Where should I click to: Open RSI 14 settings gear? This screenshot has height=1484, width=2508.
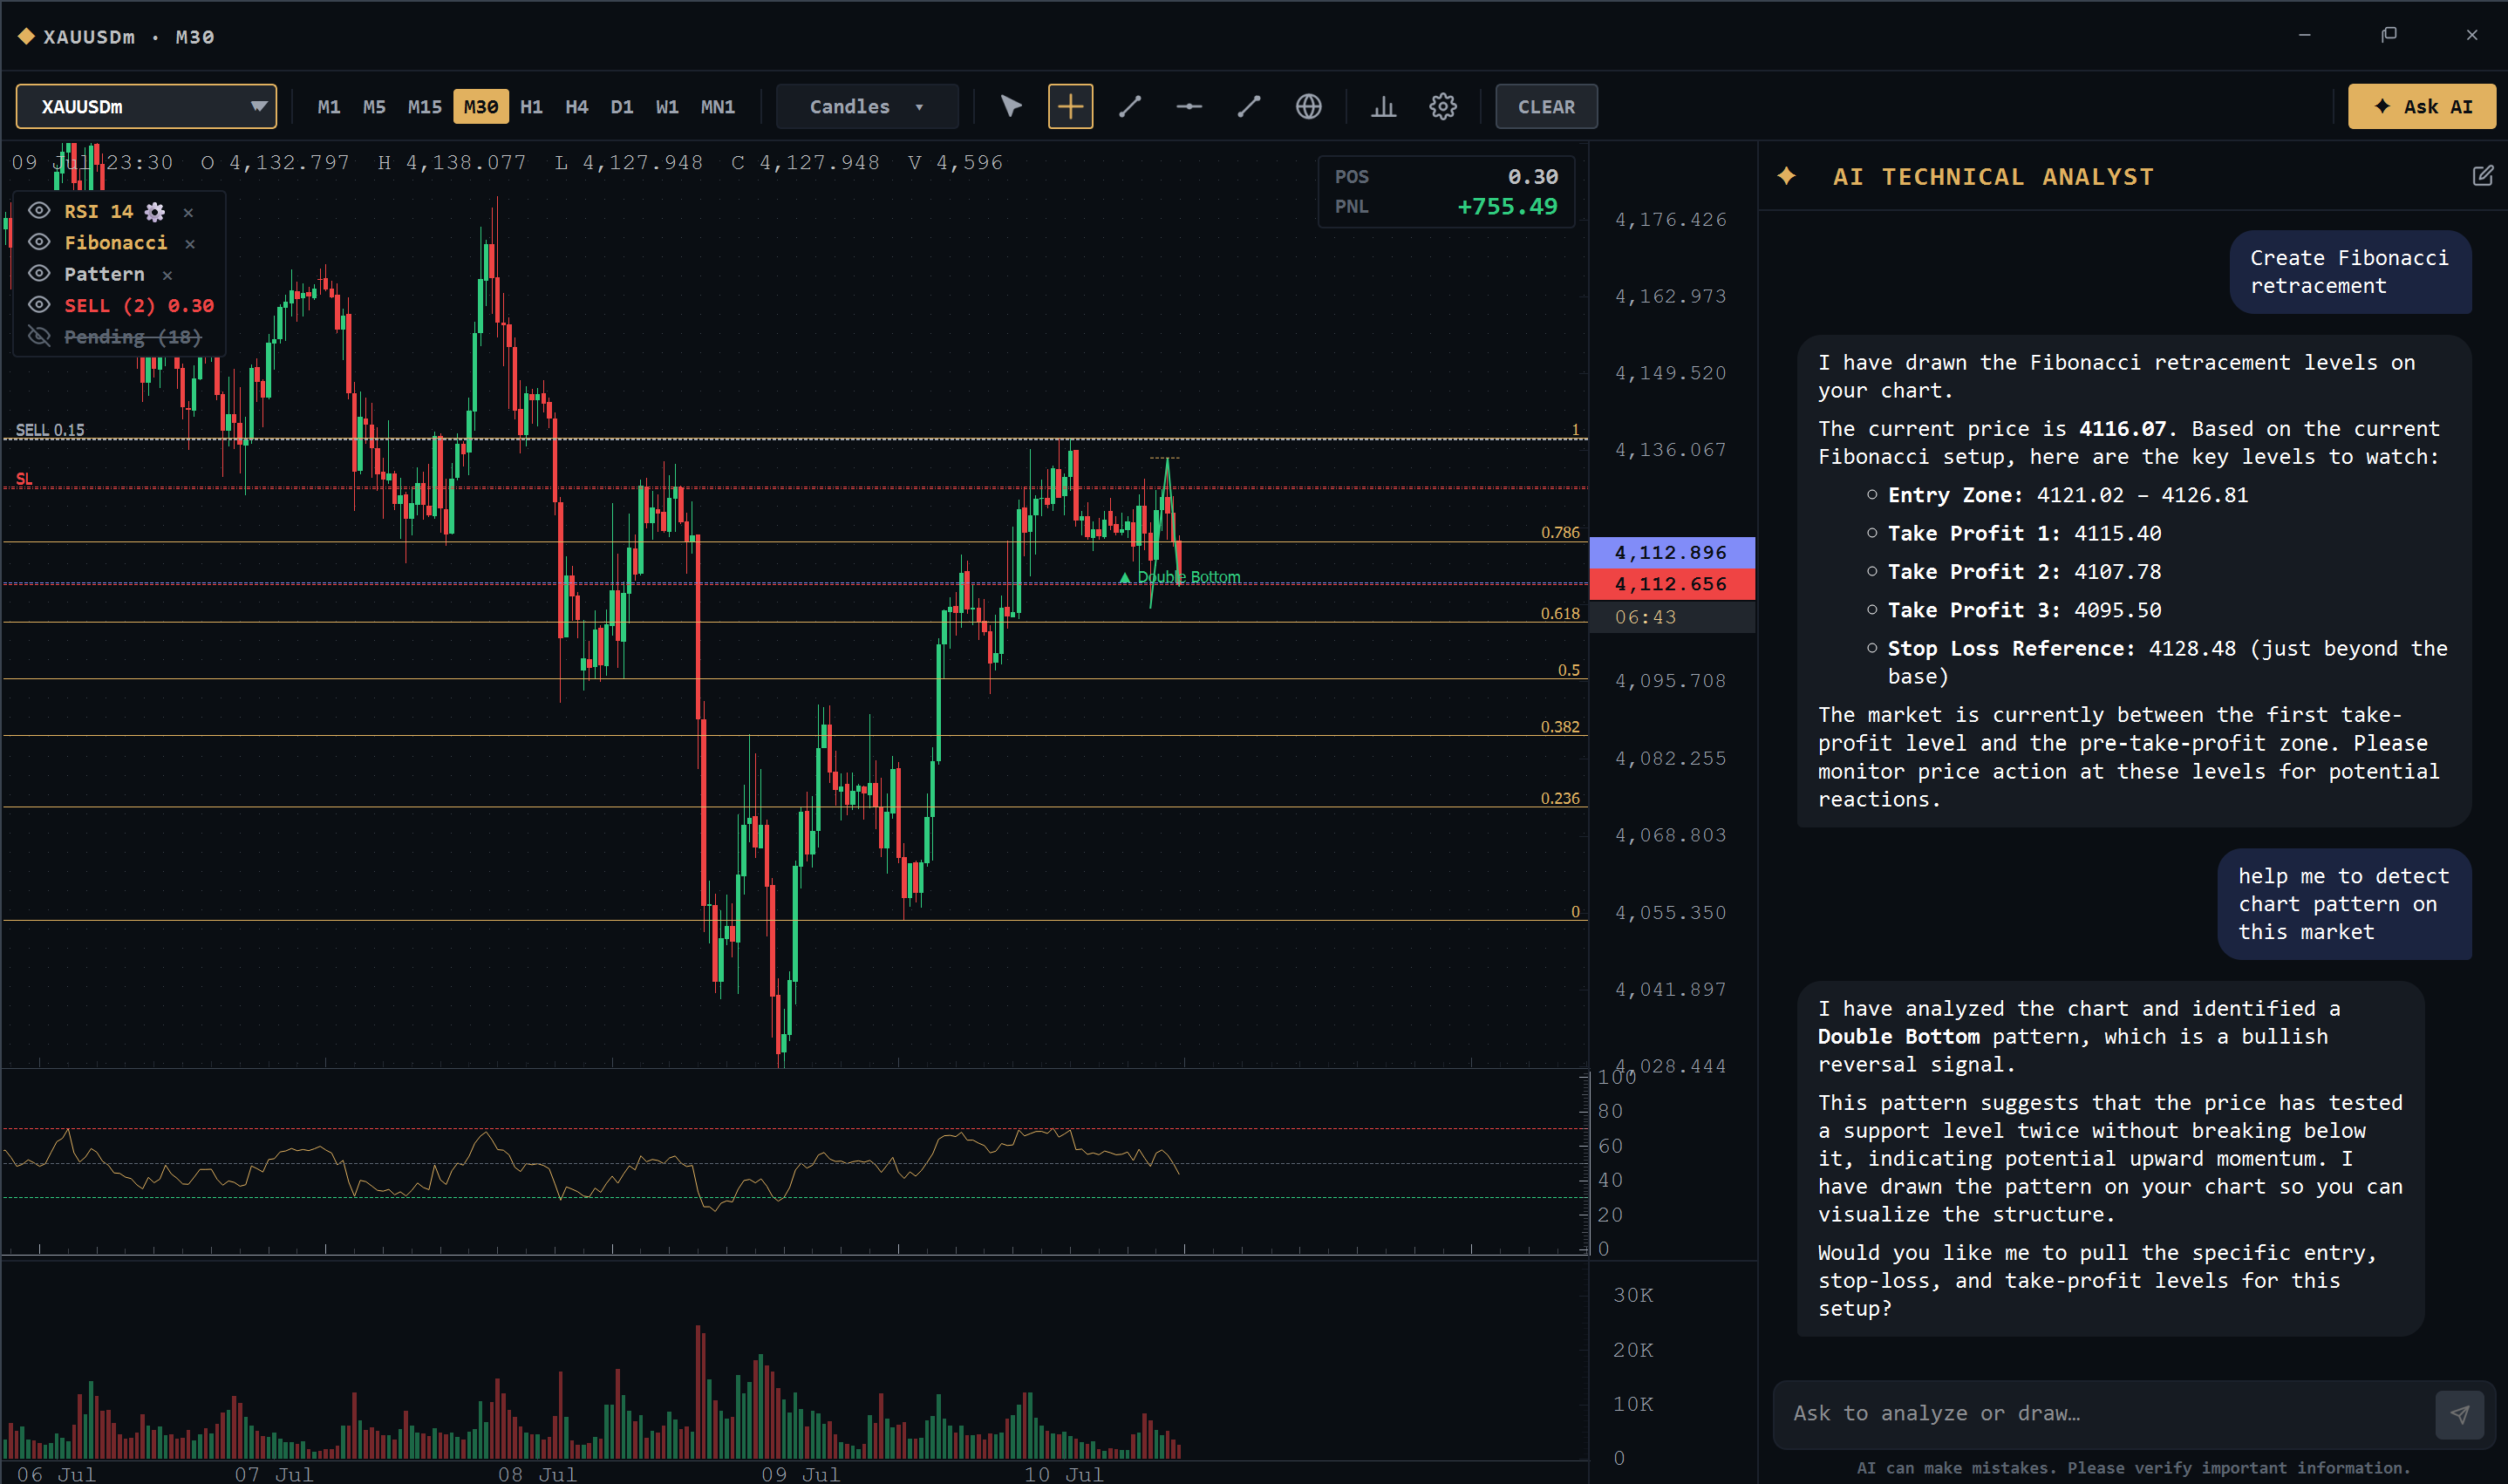pyautogui.click(x=155, y=211)
